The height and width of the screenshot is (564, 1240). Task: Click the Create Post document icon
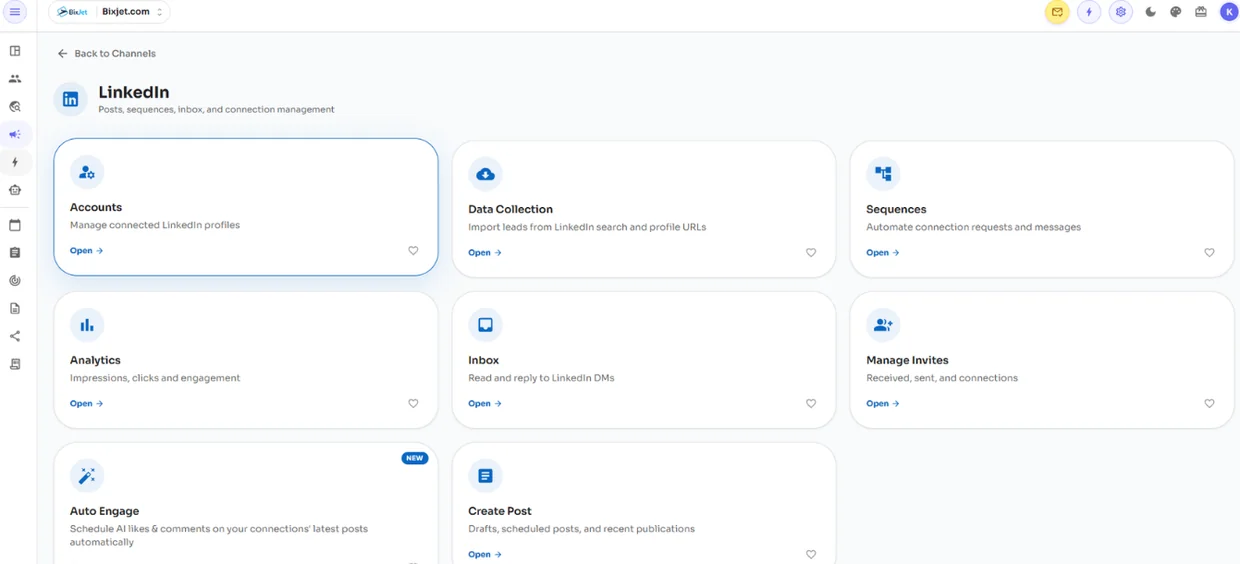click(485, 476)
